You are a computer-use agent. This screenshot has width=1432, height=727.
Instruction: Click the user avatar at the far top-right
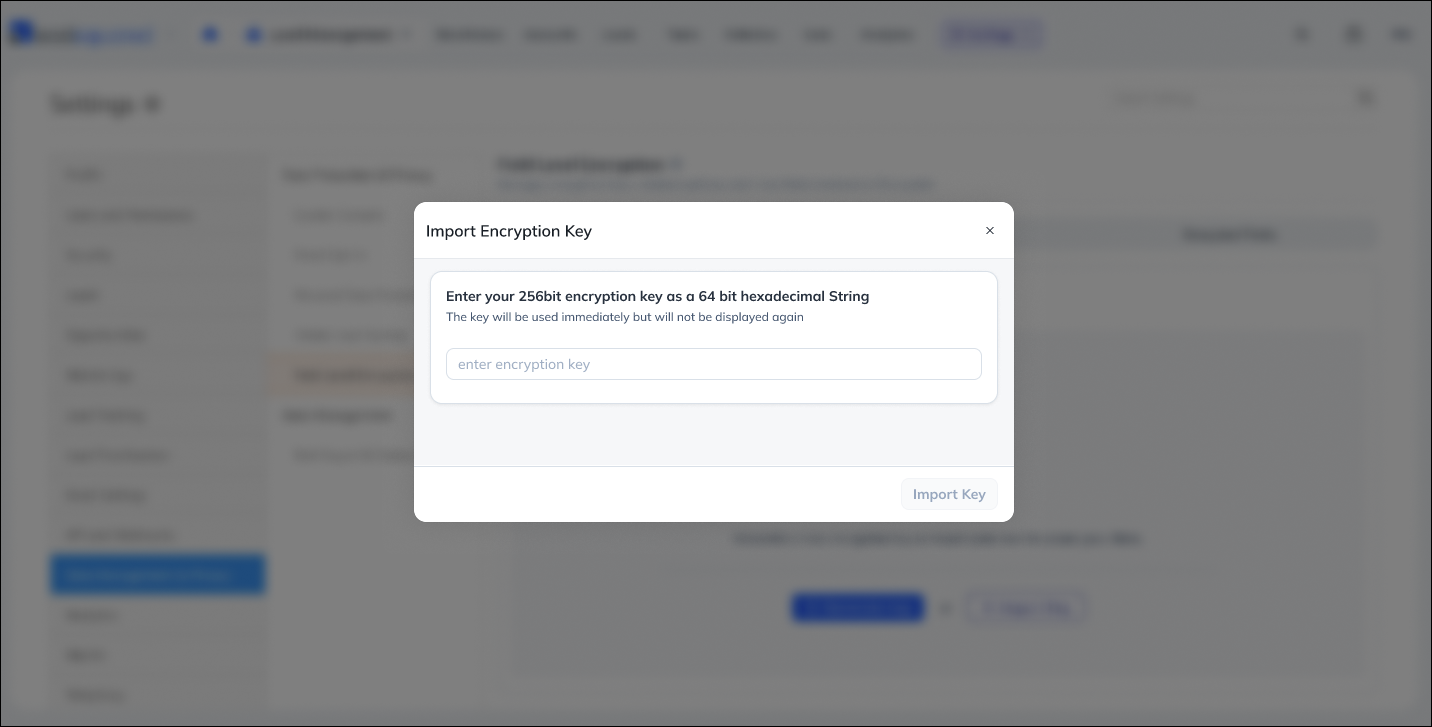(1402, 34)
